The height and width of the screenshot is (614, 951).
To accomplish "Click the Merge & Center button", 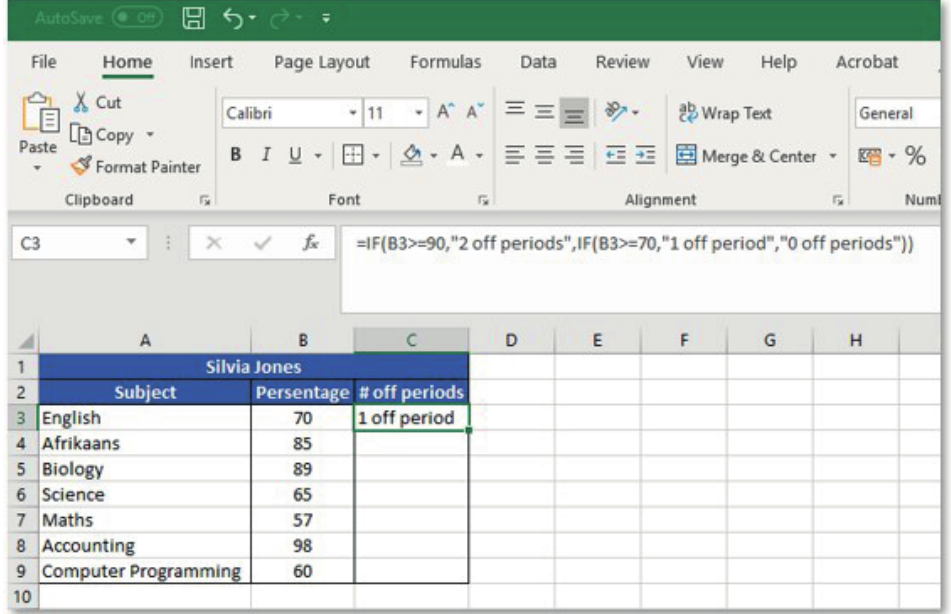I will (x=747, y=156).
